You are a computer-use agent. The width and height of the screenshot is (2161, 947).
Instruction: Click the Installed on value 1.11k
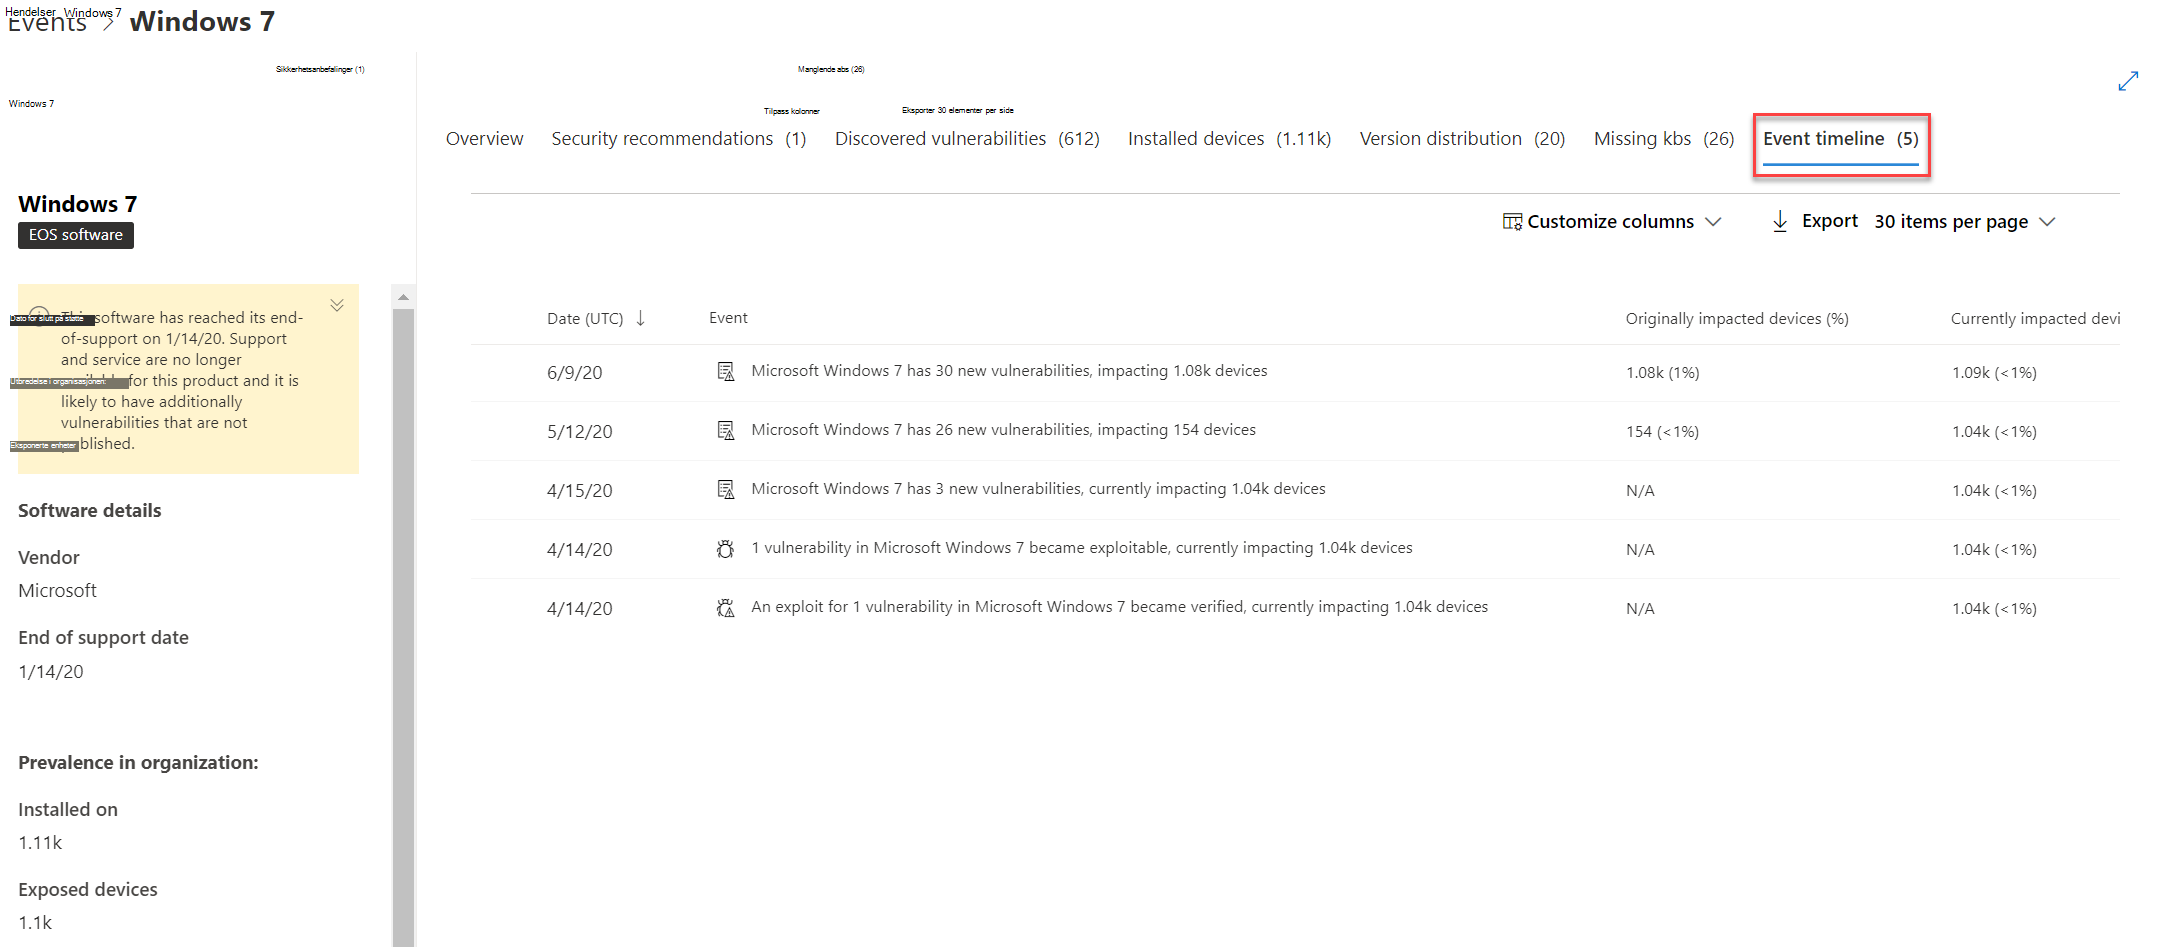(40, 843)
